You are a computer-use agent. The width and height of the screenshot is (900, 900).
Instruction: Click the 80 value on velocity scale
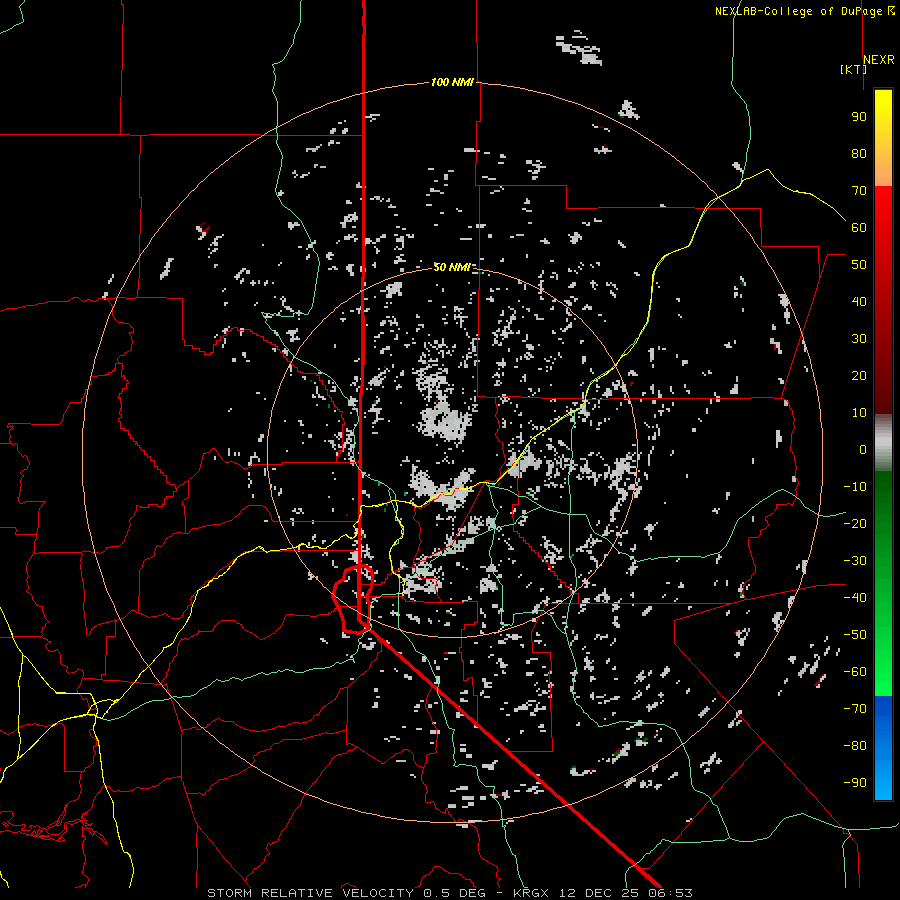859,154
